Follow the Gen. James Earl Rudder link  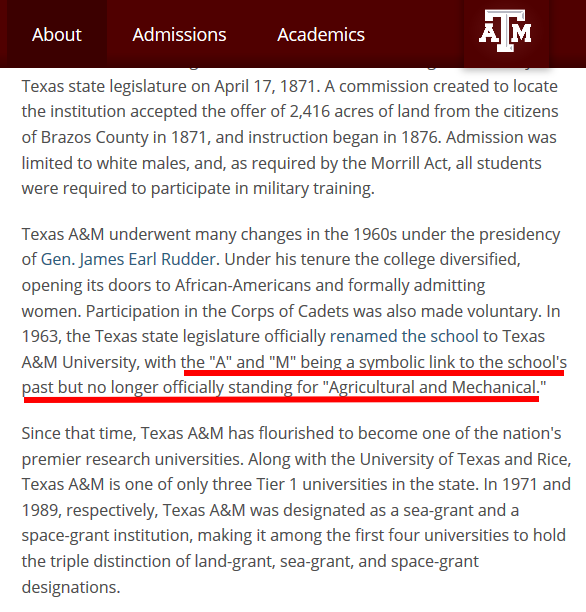point(128,259)
